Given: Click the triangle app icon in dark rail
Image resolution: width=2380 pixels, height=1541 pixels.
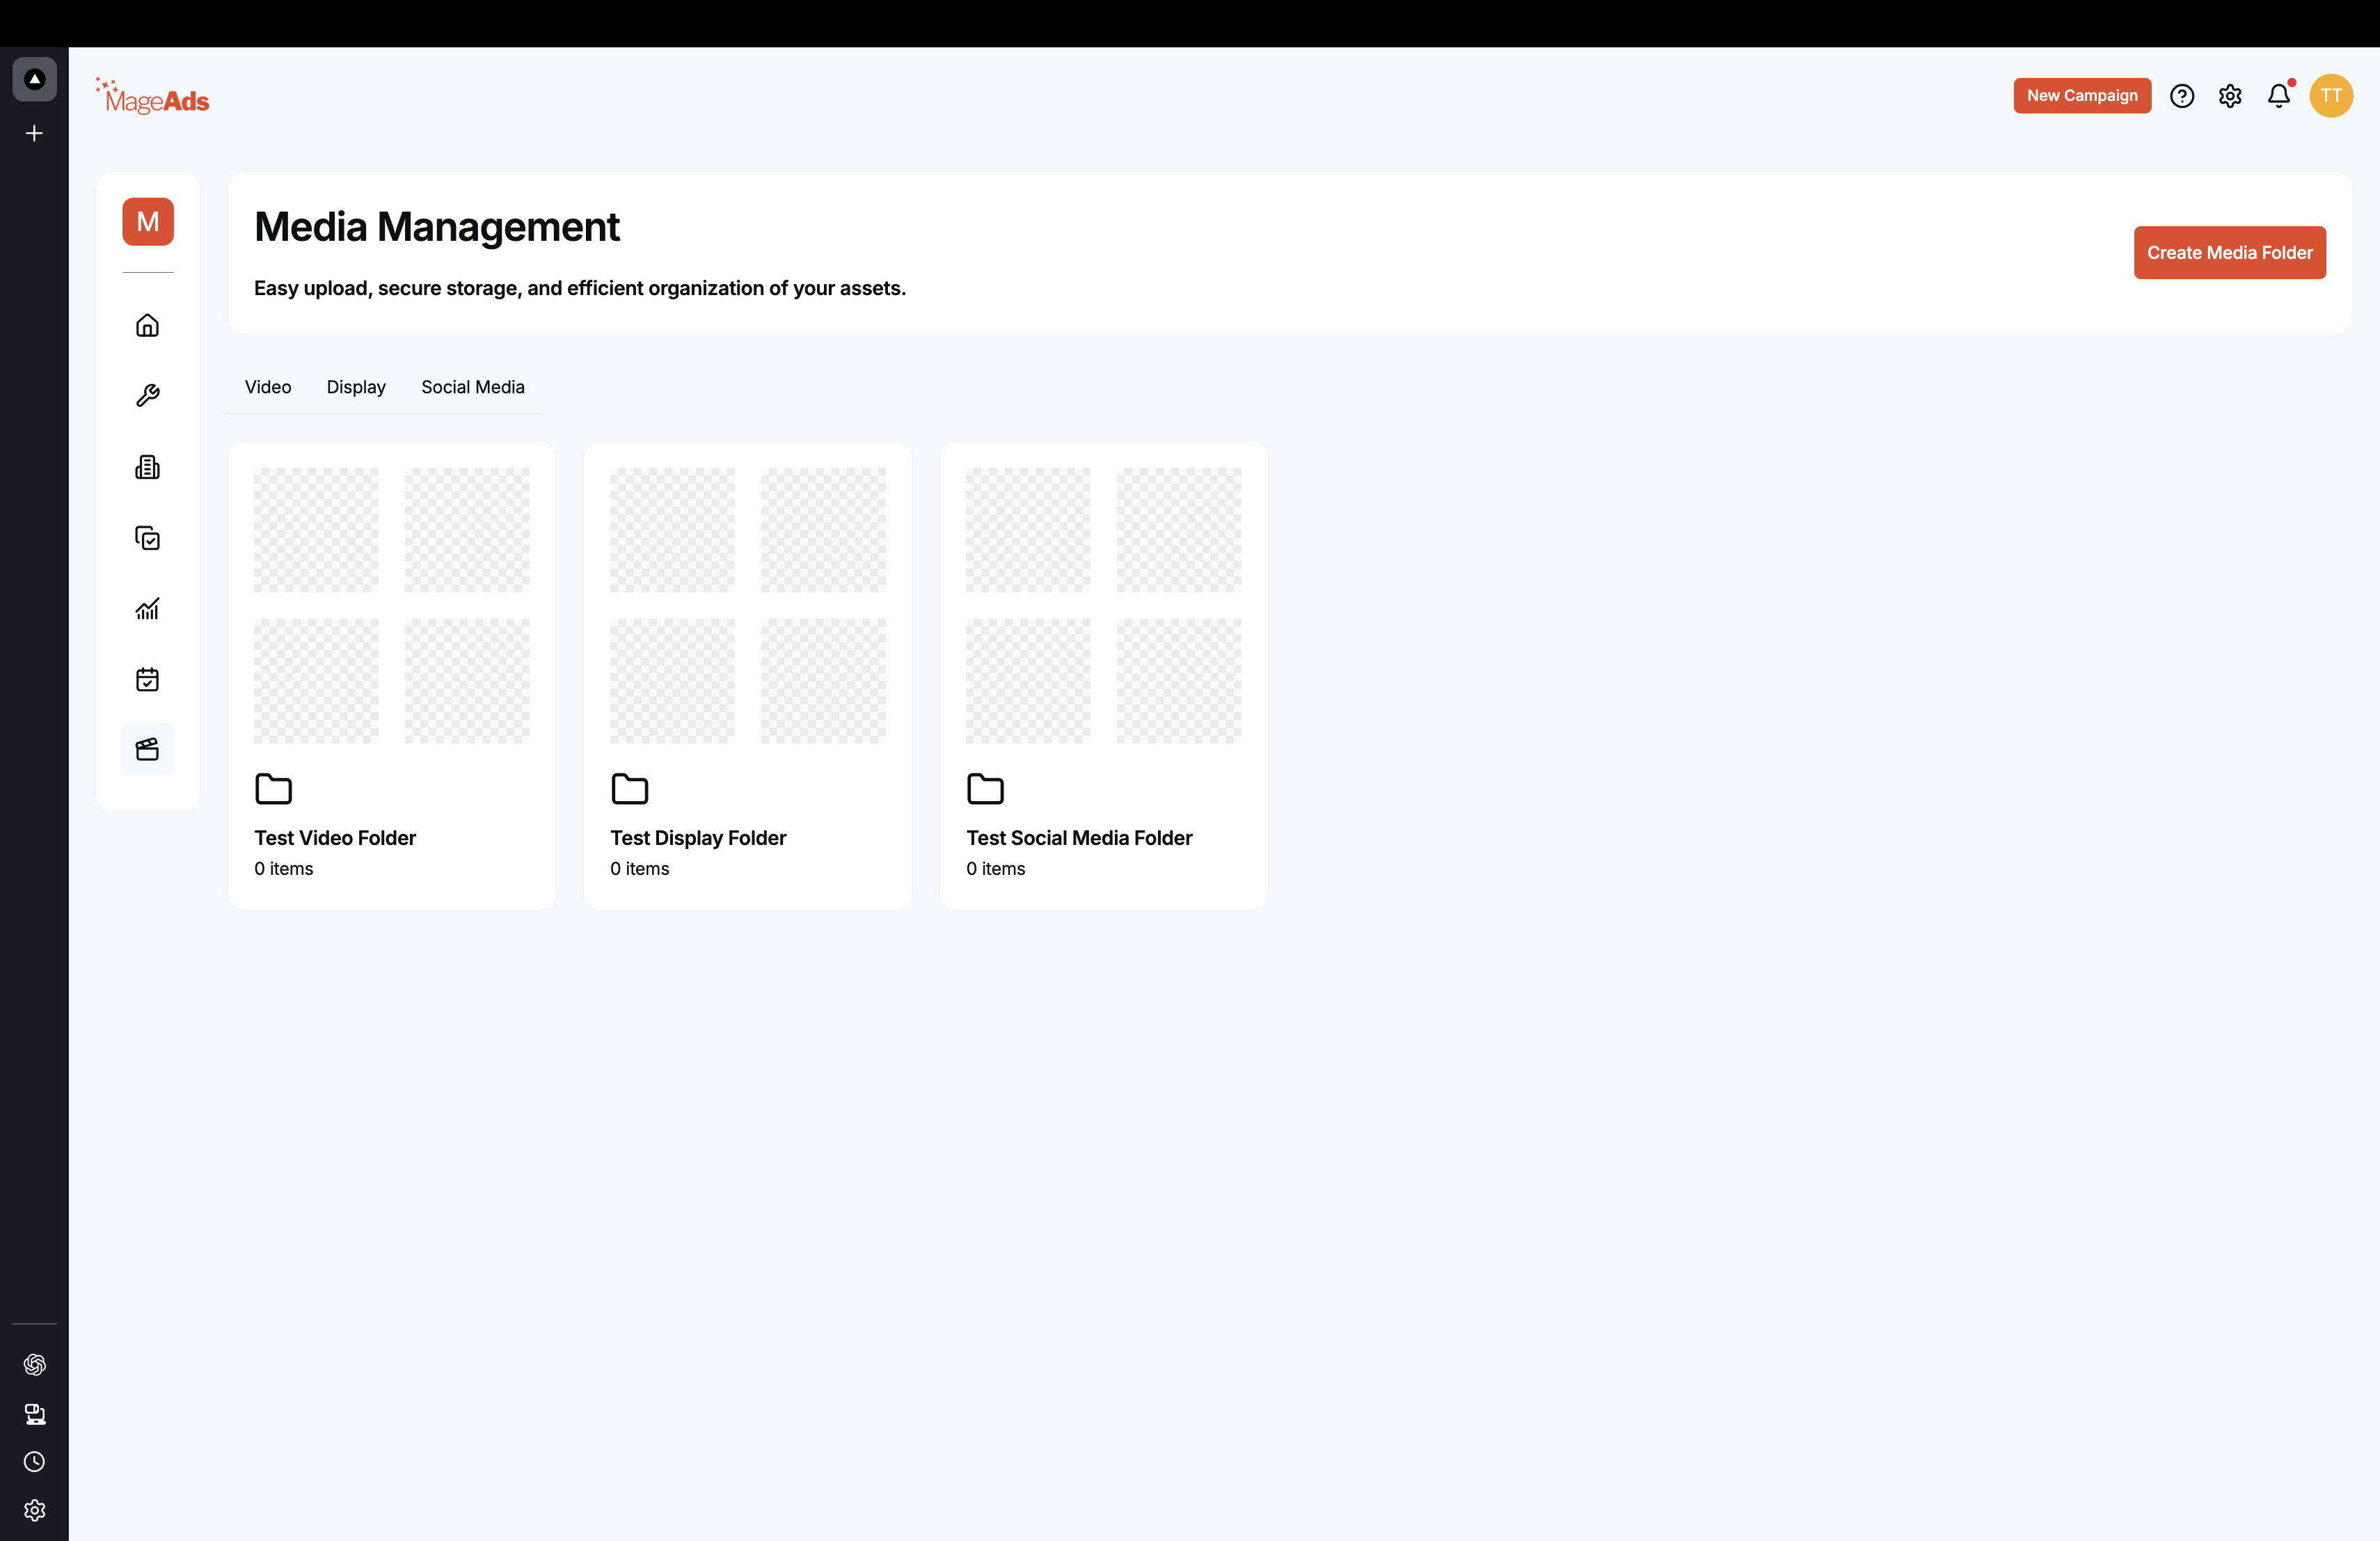Looking at the screenshot, I should 34,79.
